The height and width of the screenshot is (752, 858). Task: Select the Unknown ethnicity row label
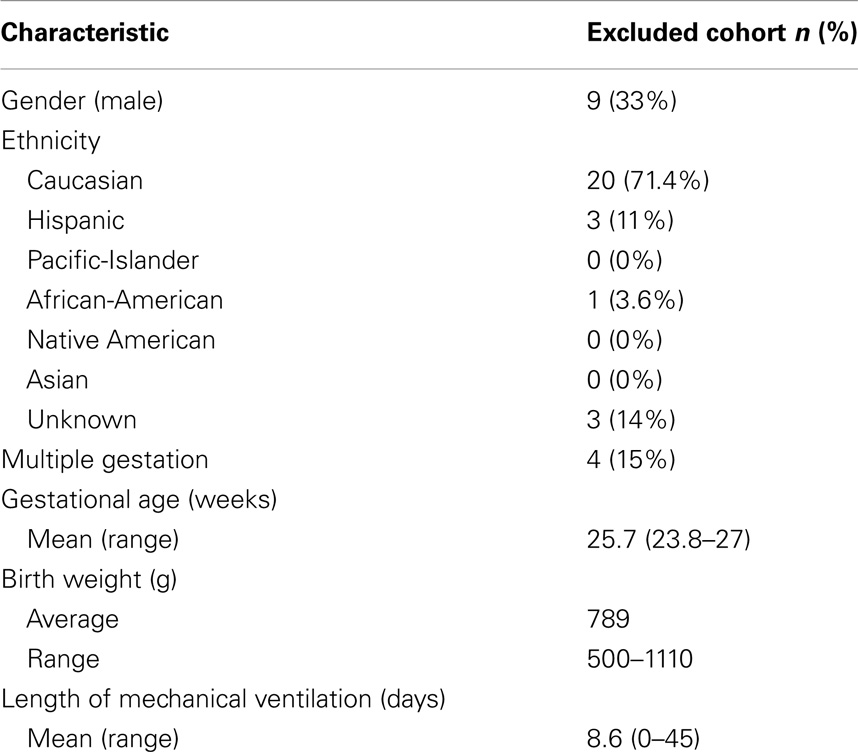click(x=82, y=420)
